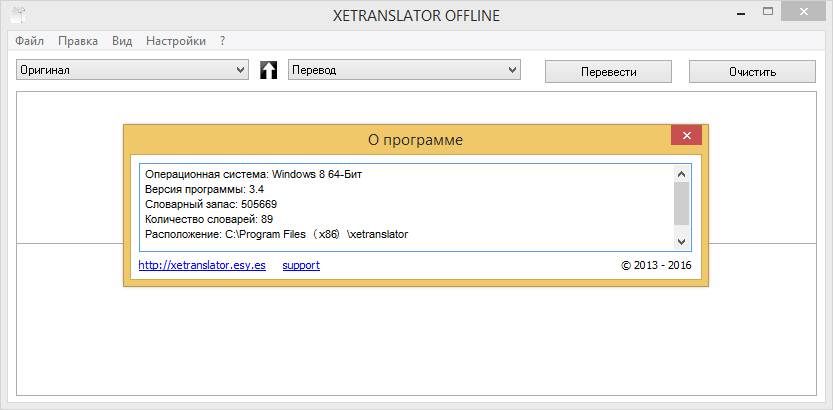Click the info box scrollbar thumb
The height and width of the screenshot is (410, 833).
(x=682, y=204)
